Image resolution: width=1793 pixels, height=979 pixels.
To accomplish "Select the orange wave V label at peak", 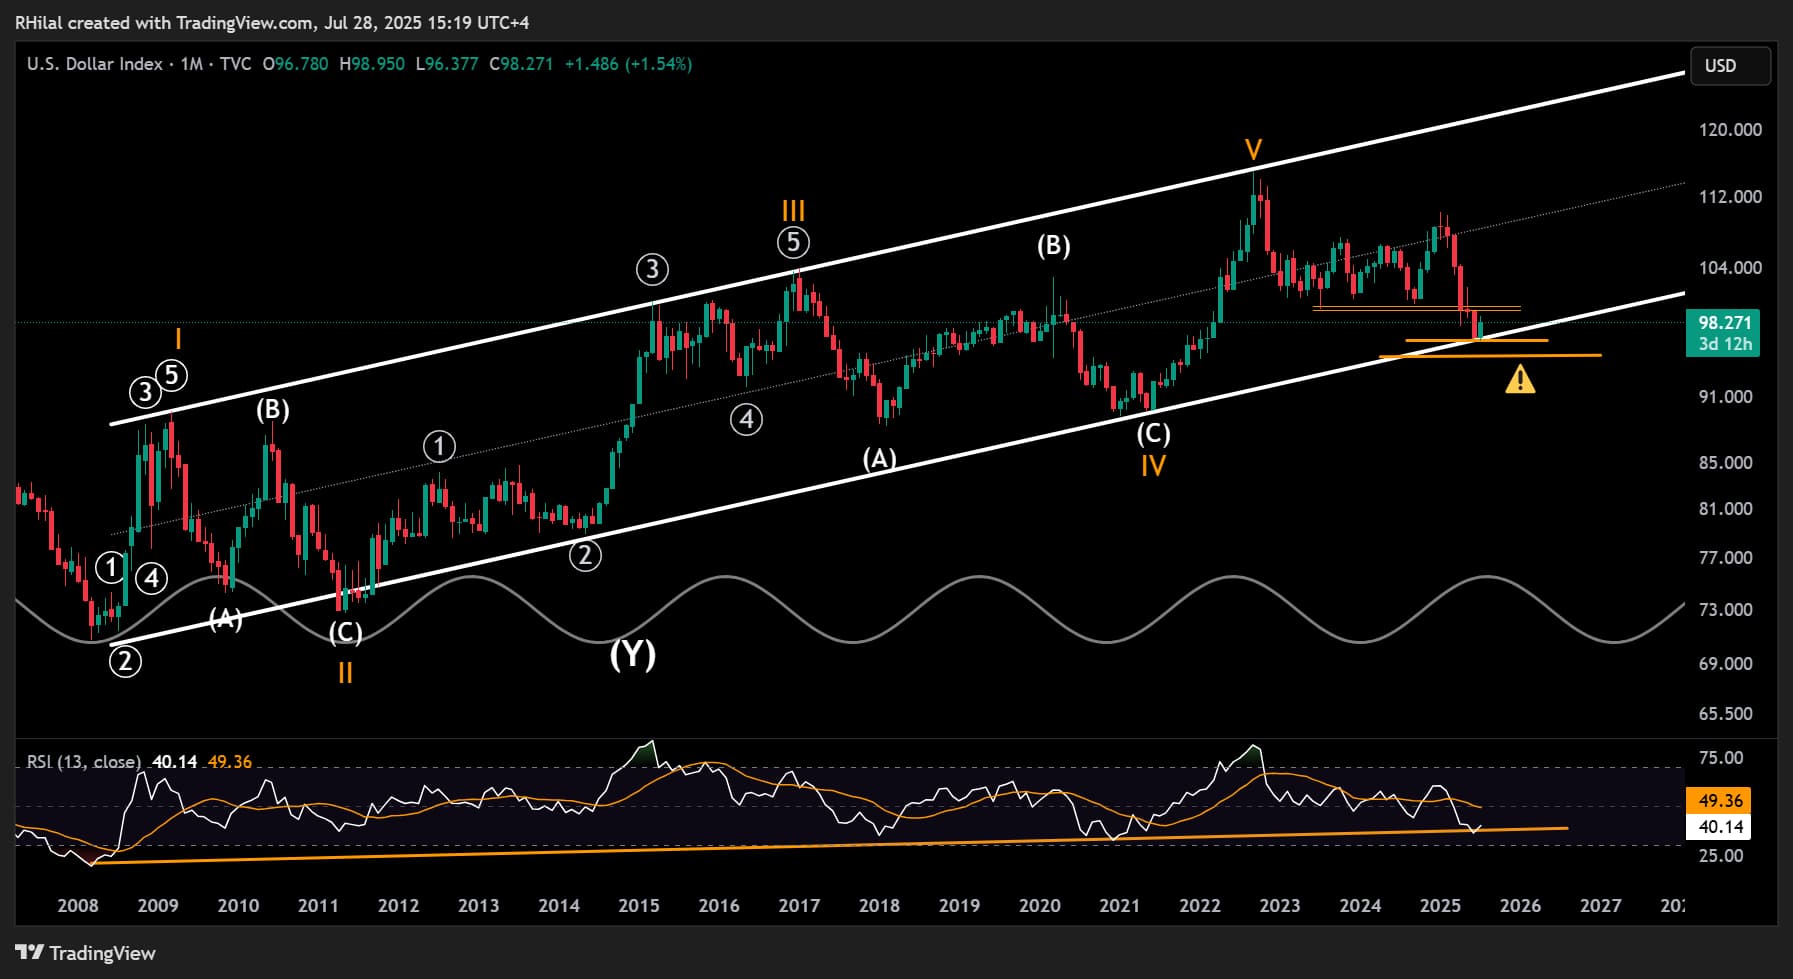I will click(x=1253, y=151).
